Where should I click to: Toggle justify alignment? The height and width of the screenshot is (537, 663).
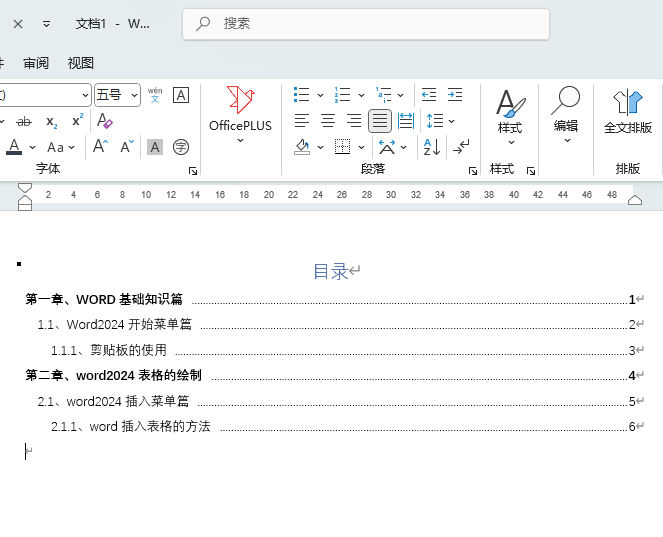pyautogui.click(x=380, y=121)
